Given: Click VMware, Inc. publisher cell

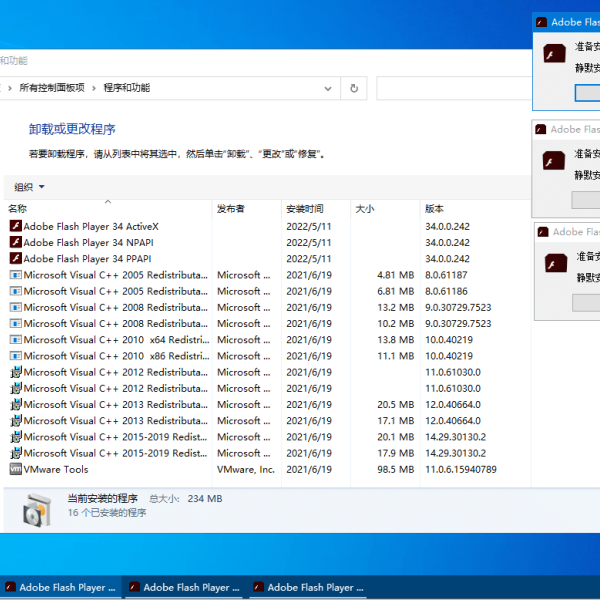Looking at the screenshot, I should tap(246, 469).
